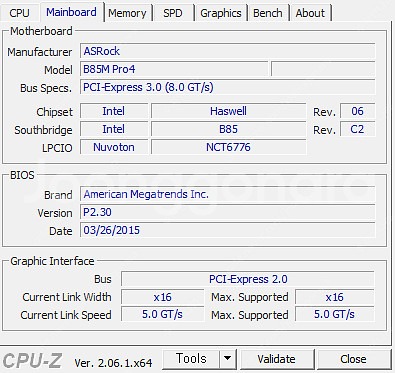Open the Bench tab
This screenshot has width=395, height=373.
[x=268, y=13]
